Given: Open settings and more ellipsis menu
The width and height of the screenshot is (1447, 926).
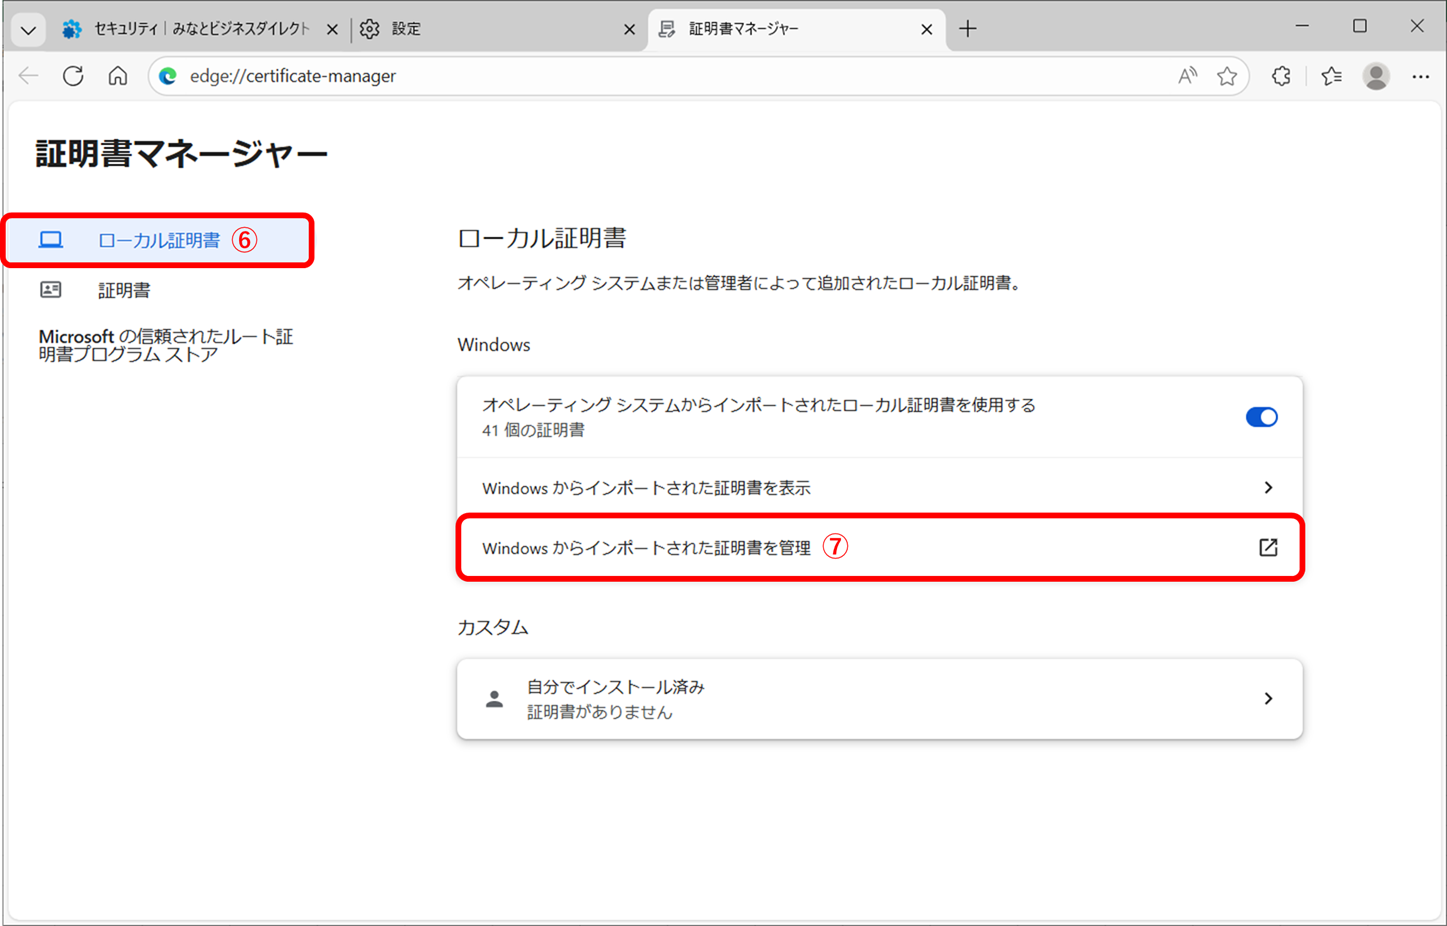Looking at the screenshot, I should (x=1420, y=76).
